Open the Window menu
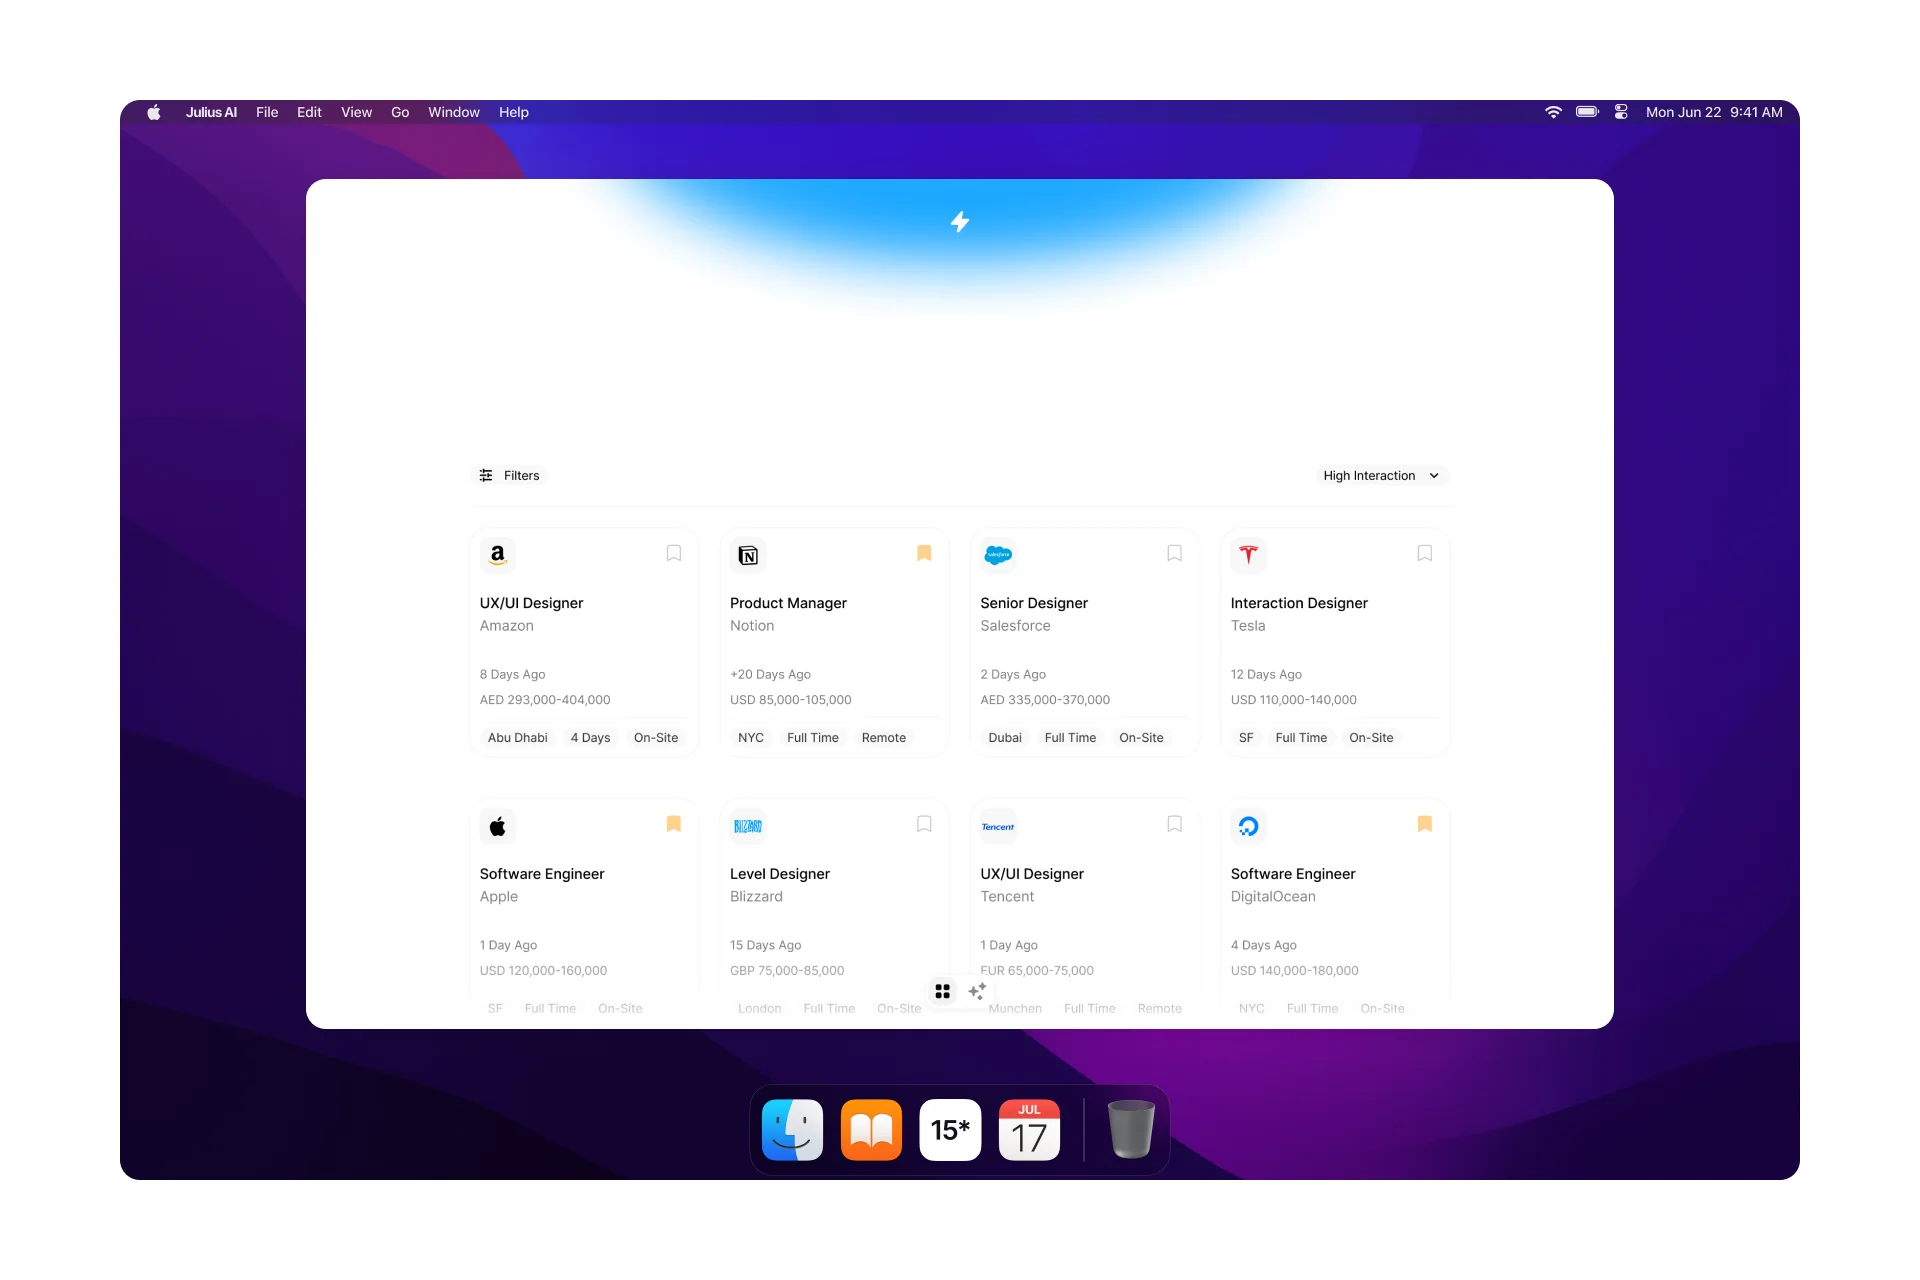 pos(454,112)
